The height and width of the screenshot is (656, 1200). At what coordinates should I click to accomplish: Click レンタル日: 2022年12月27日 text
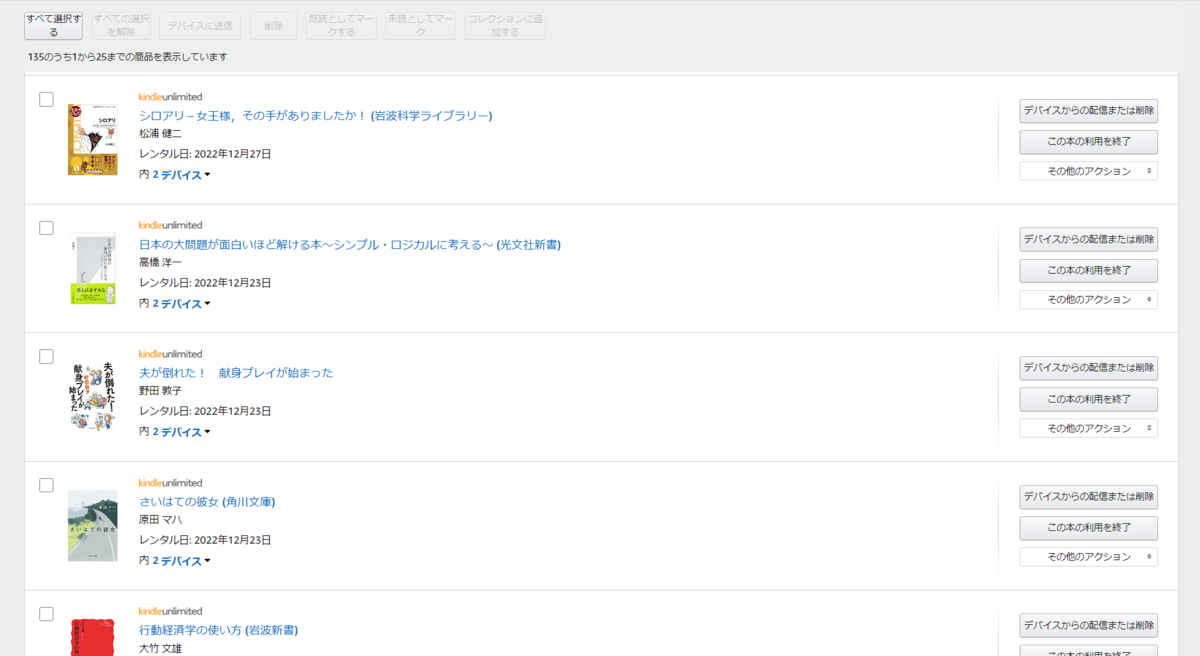coord(205,154)
